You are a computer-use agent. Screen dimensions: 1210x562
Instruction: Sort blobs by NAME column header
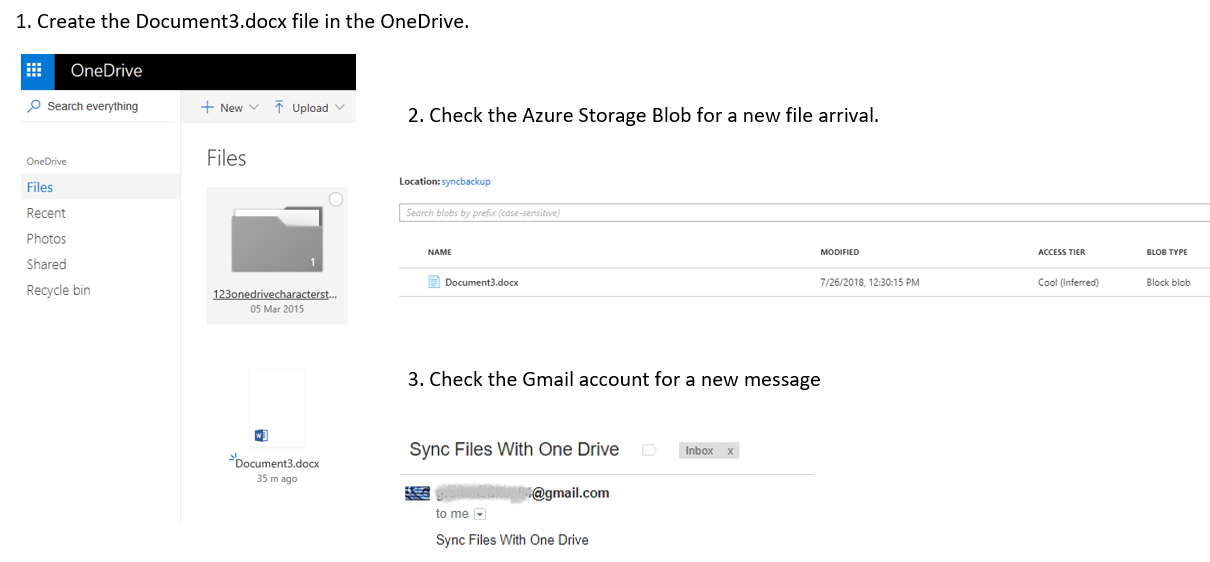point(440,252)
